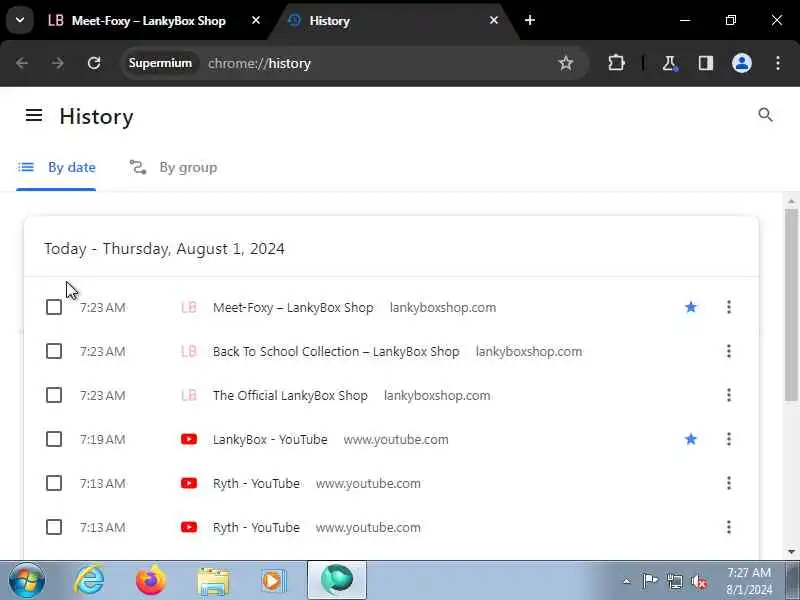Screen dimensions: 800x600
Task: Open the Extensions puzzle icon
Action: 616,63
